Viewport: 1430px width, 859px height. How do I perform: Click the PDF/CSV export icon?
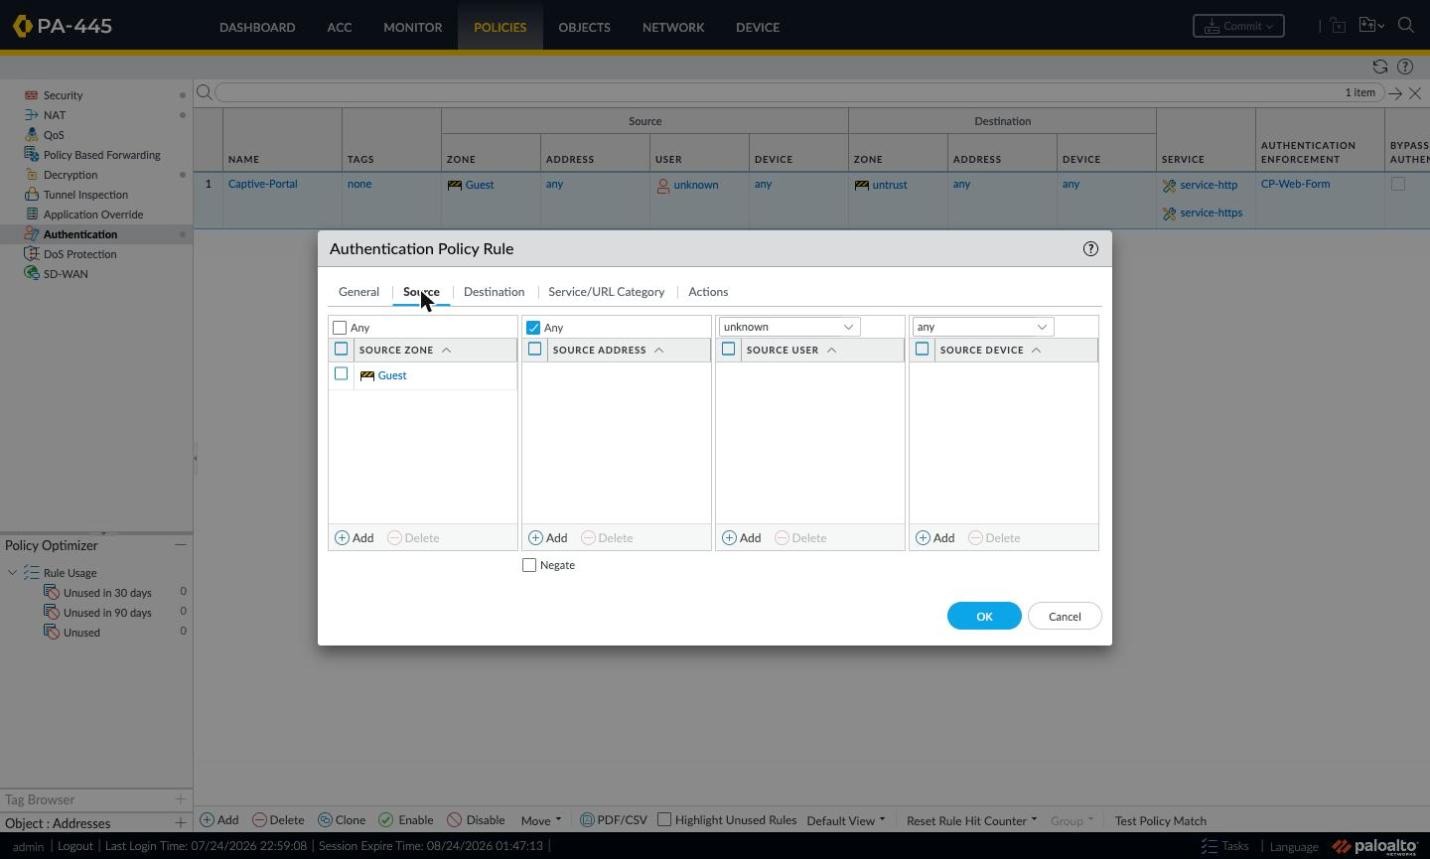(587, 820)
